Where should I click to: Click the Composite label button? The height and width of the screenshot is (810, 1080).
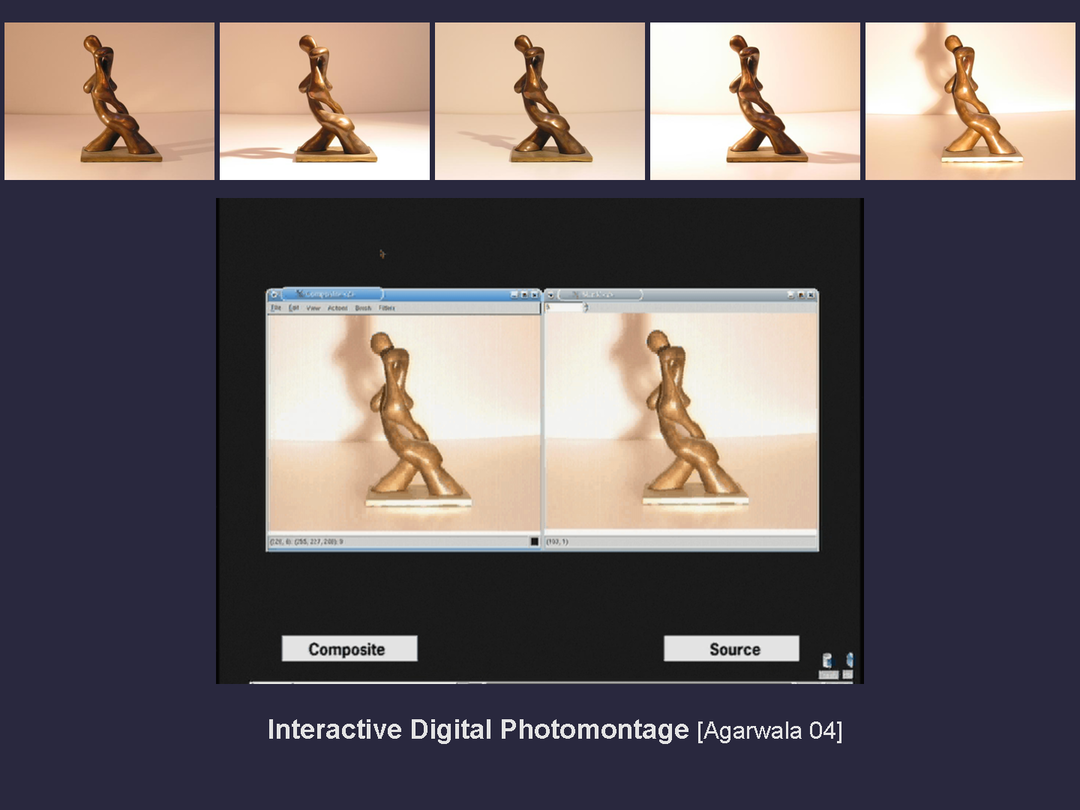(348, 649)
